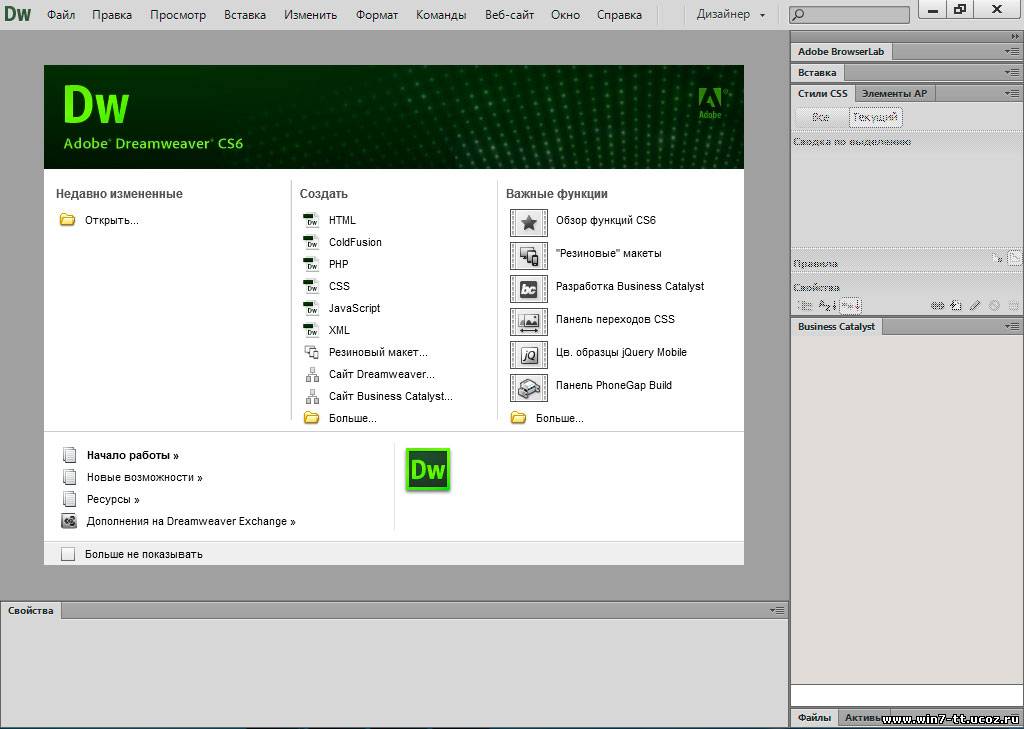This screenshot has width=1024, height=729.
Task: Click the large Dw thumbnail in the welcome footer
Action: (428, 470)
